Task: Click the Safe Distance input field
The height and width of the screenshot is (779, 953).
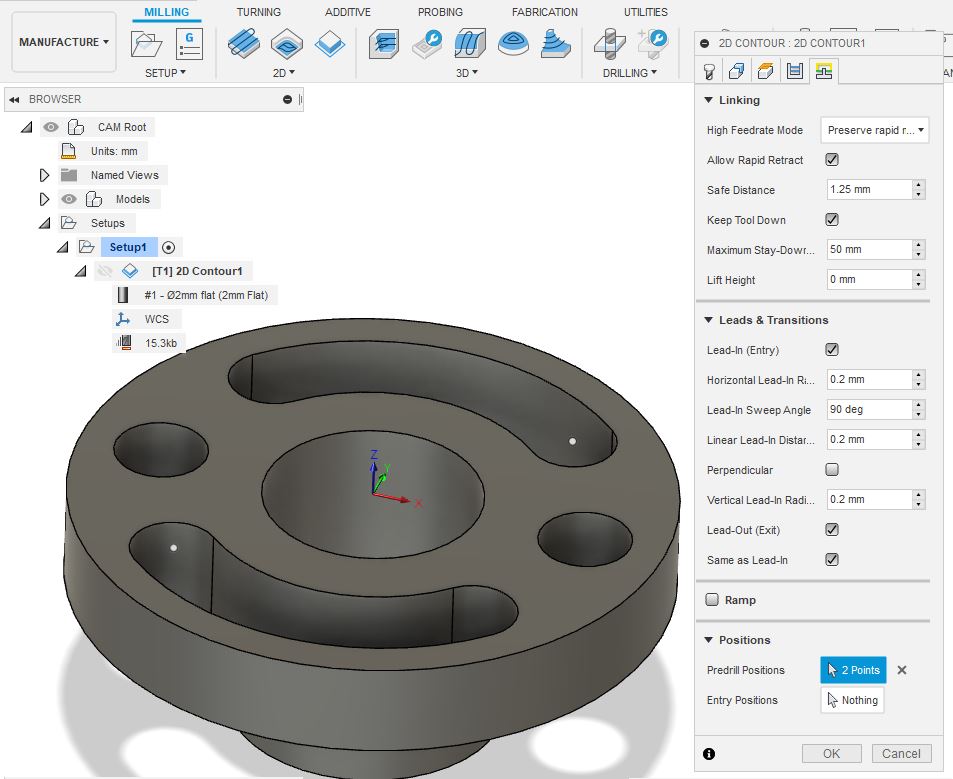Action: [x=869, y=190]
